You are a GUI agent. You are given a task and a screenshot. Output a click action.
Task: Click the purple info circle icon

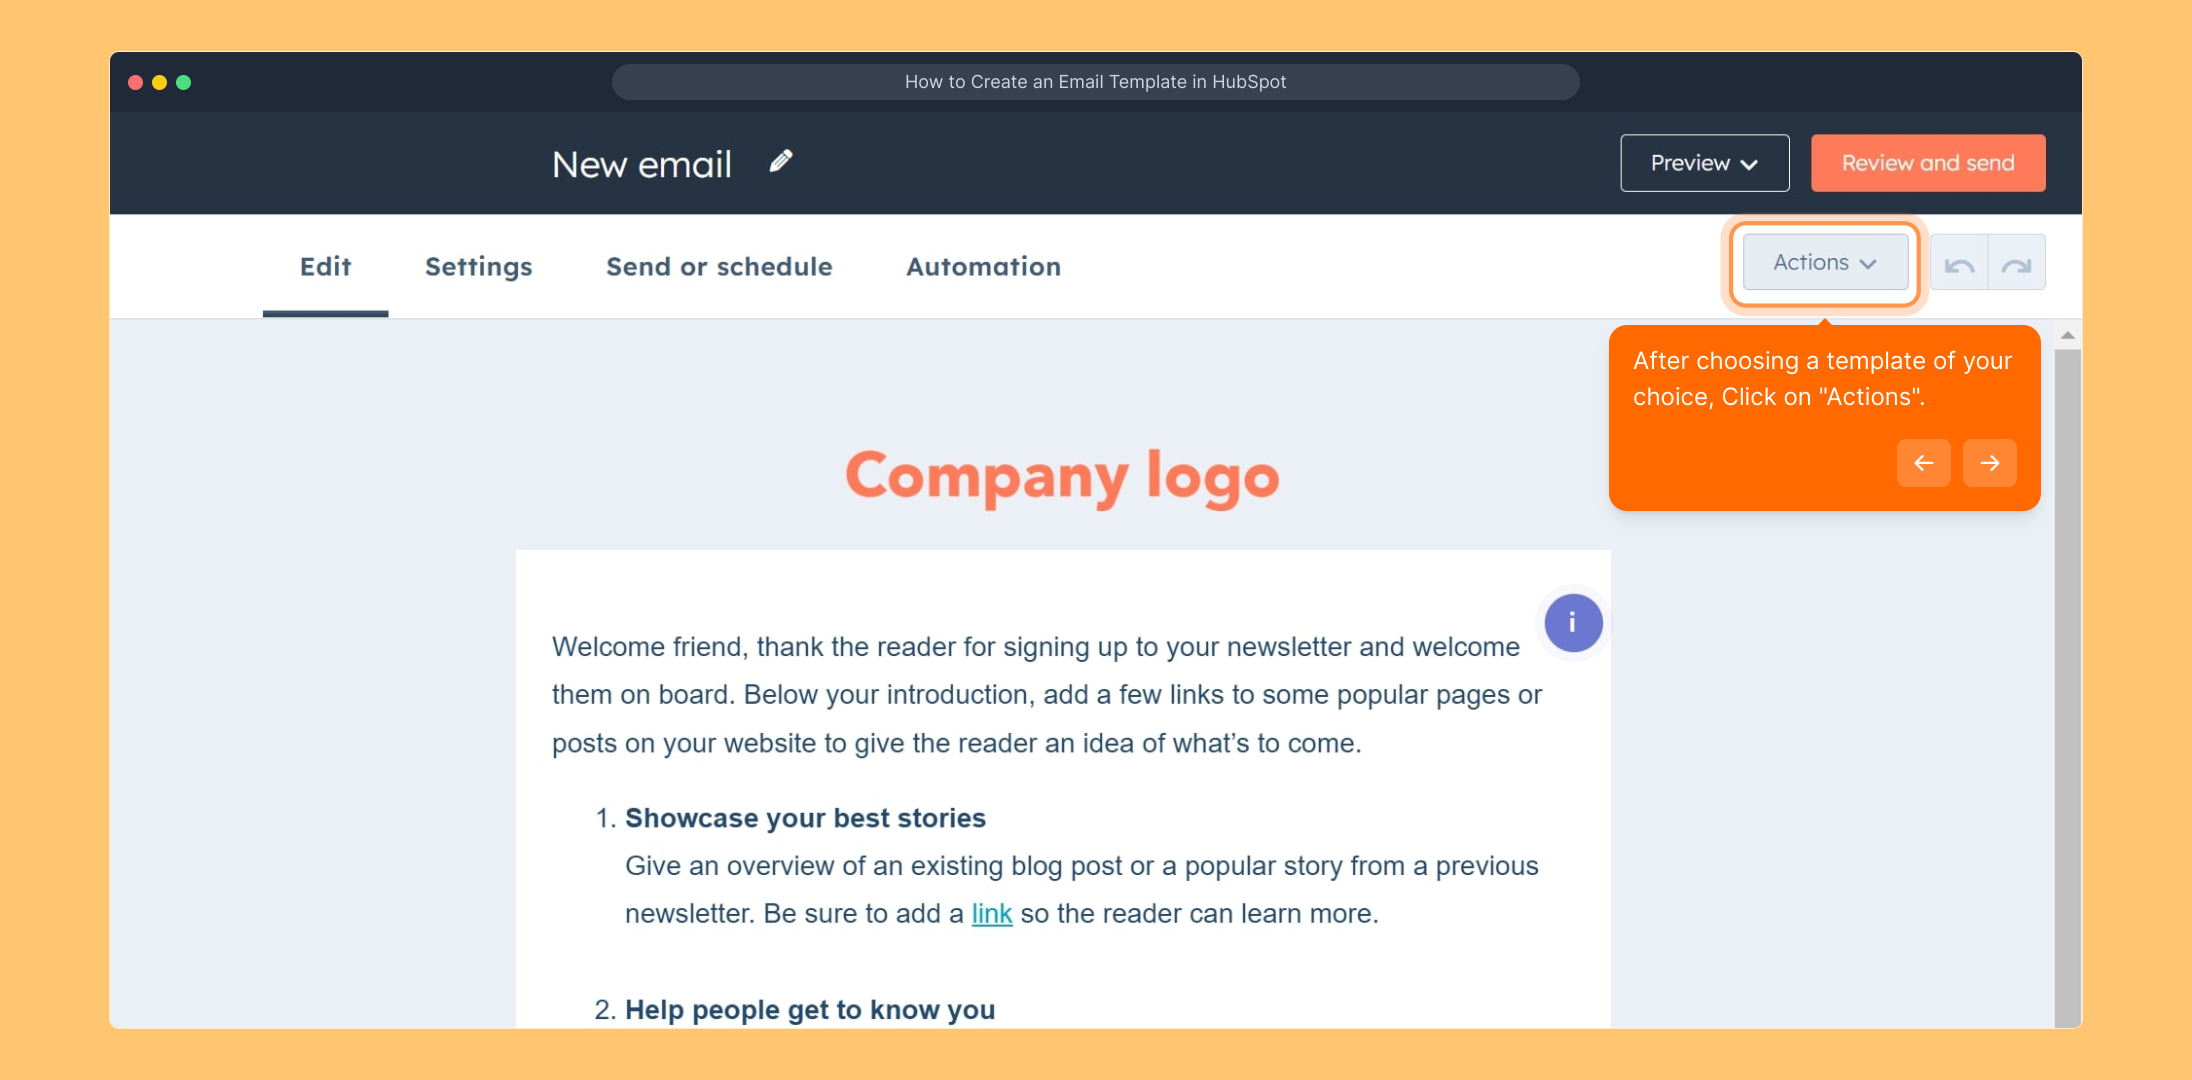click(1573, 623)
